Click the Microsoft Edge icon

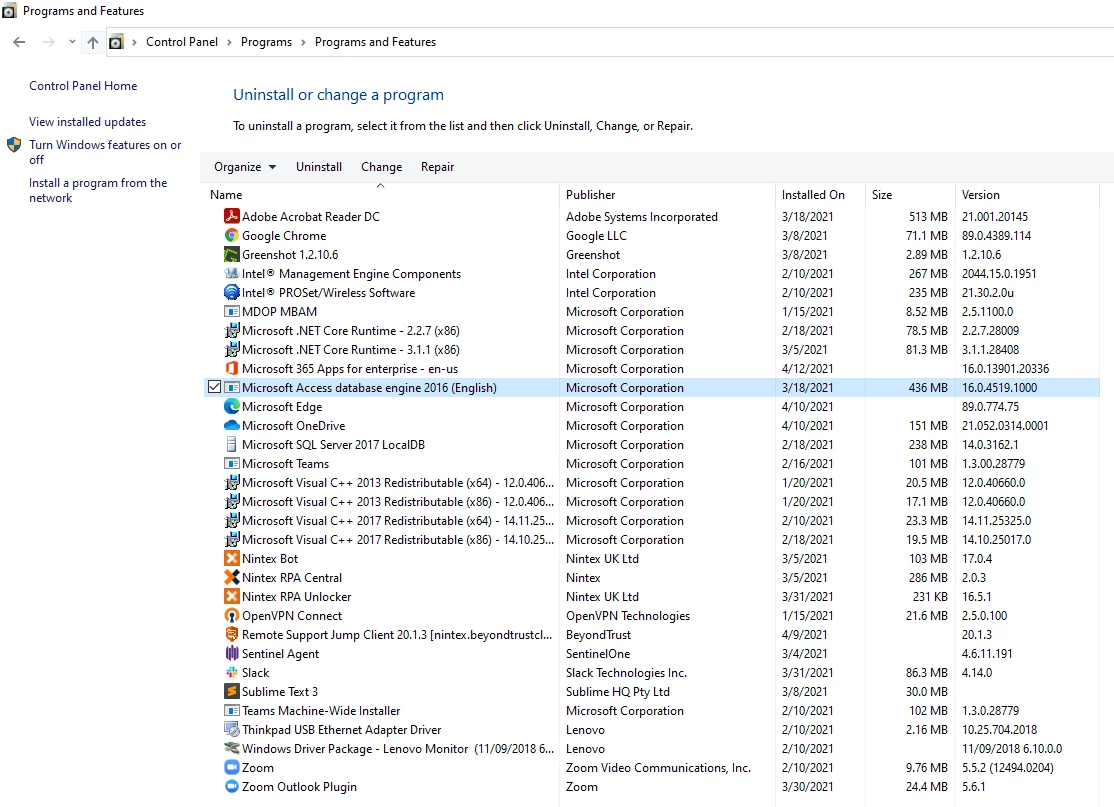click(x=232, y=406)
